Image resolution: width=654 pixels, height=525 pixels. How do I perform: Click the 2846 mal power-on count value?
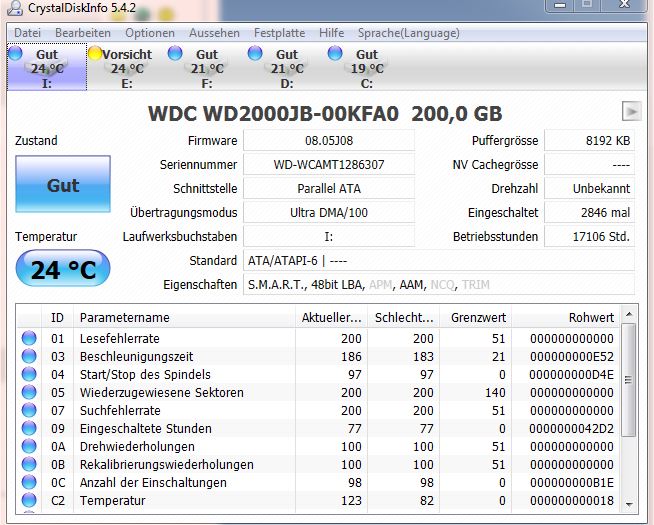(x=590, y=212)
